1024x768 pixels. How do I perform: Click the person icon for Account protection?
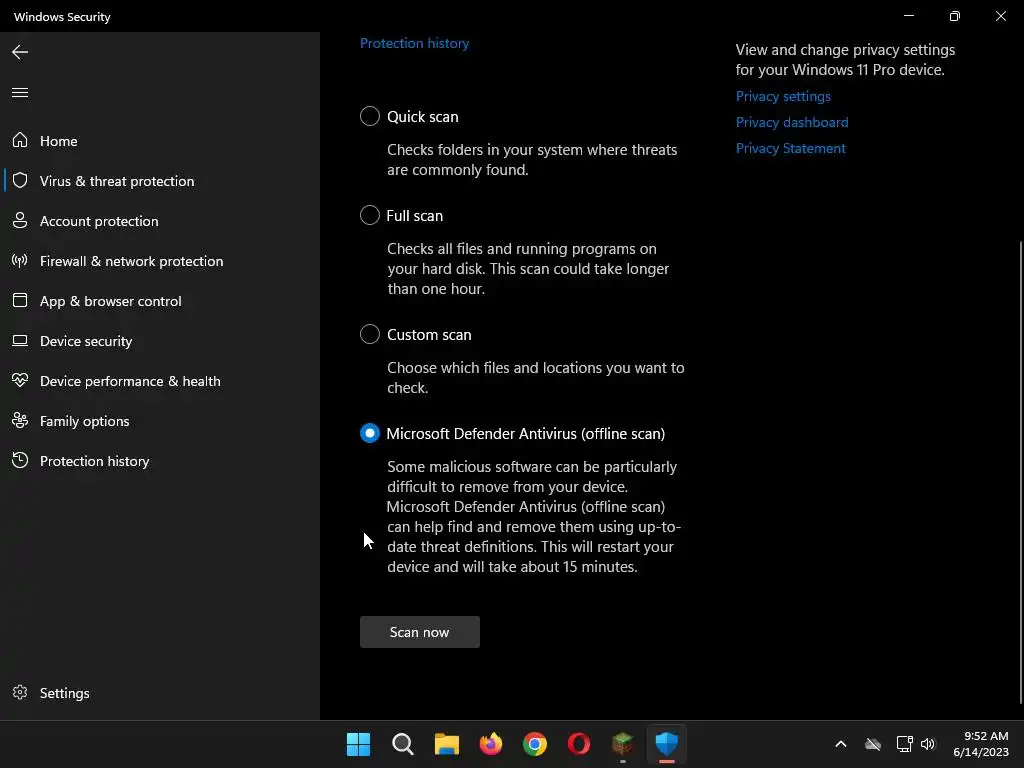(20, 220)
